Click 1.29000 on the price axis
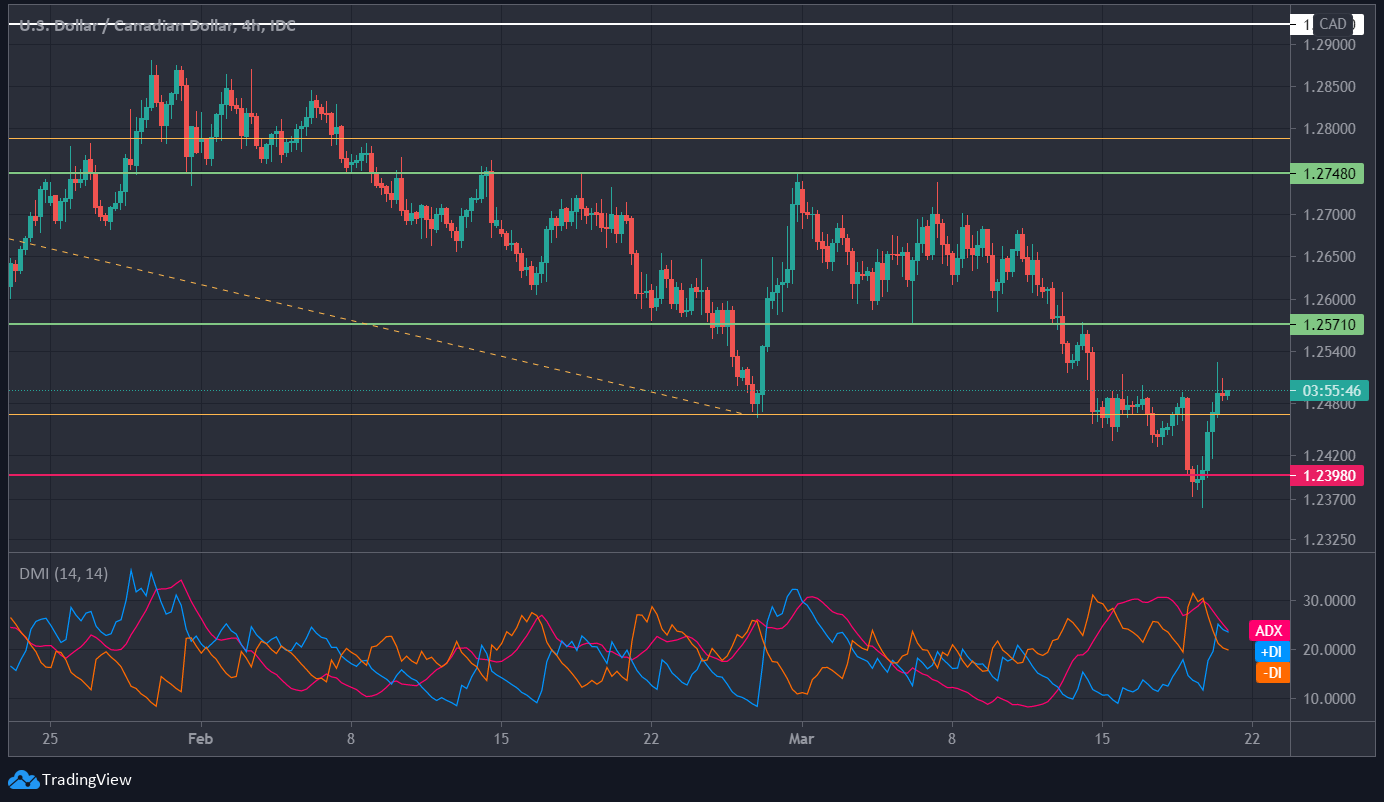Screen dimensions: 1384x802 1329,45
